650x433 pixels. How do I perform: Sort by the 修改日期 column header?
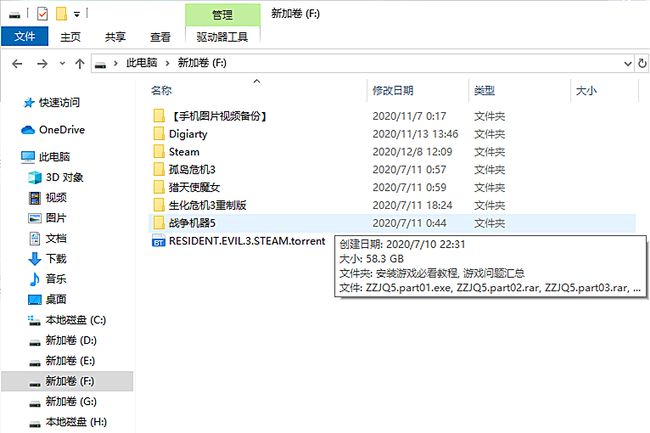tap(393, 90)
